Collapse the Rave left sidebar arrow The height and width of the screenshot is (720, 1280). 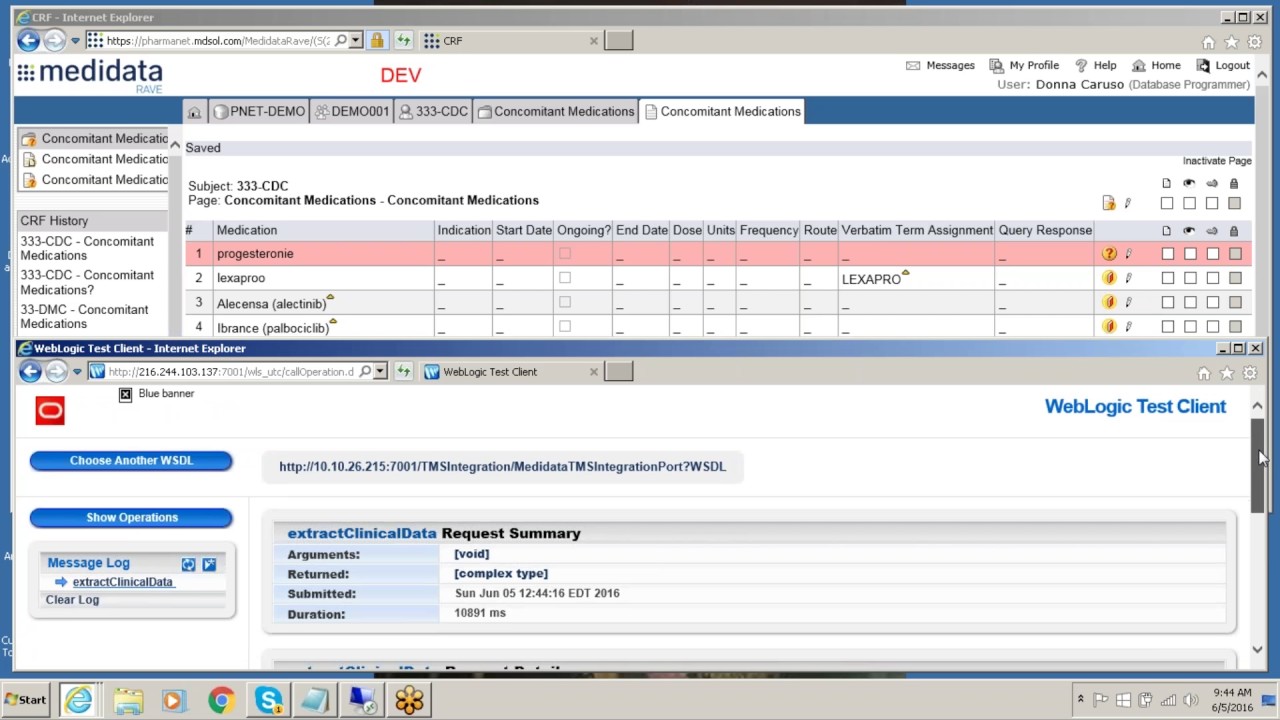(x=175, y=146)
